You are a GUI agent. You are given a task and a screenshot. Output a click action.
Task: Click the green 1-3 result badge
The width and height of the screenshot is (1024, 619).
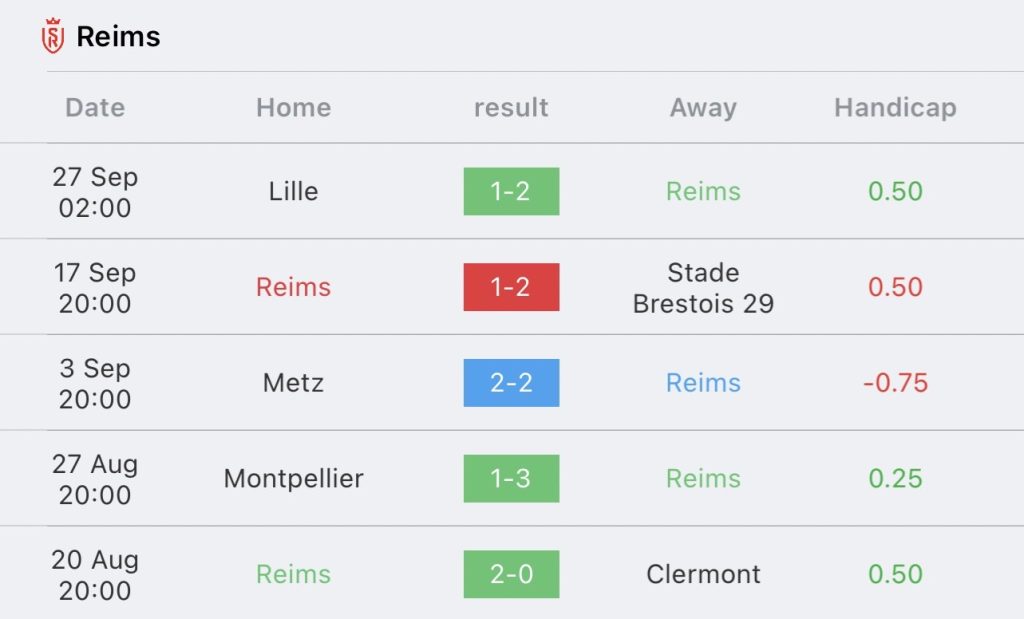click(511, 478)
